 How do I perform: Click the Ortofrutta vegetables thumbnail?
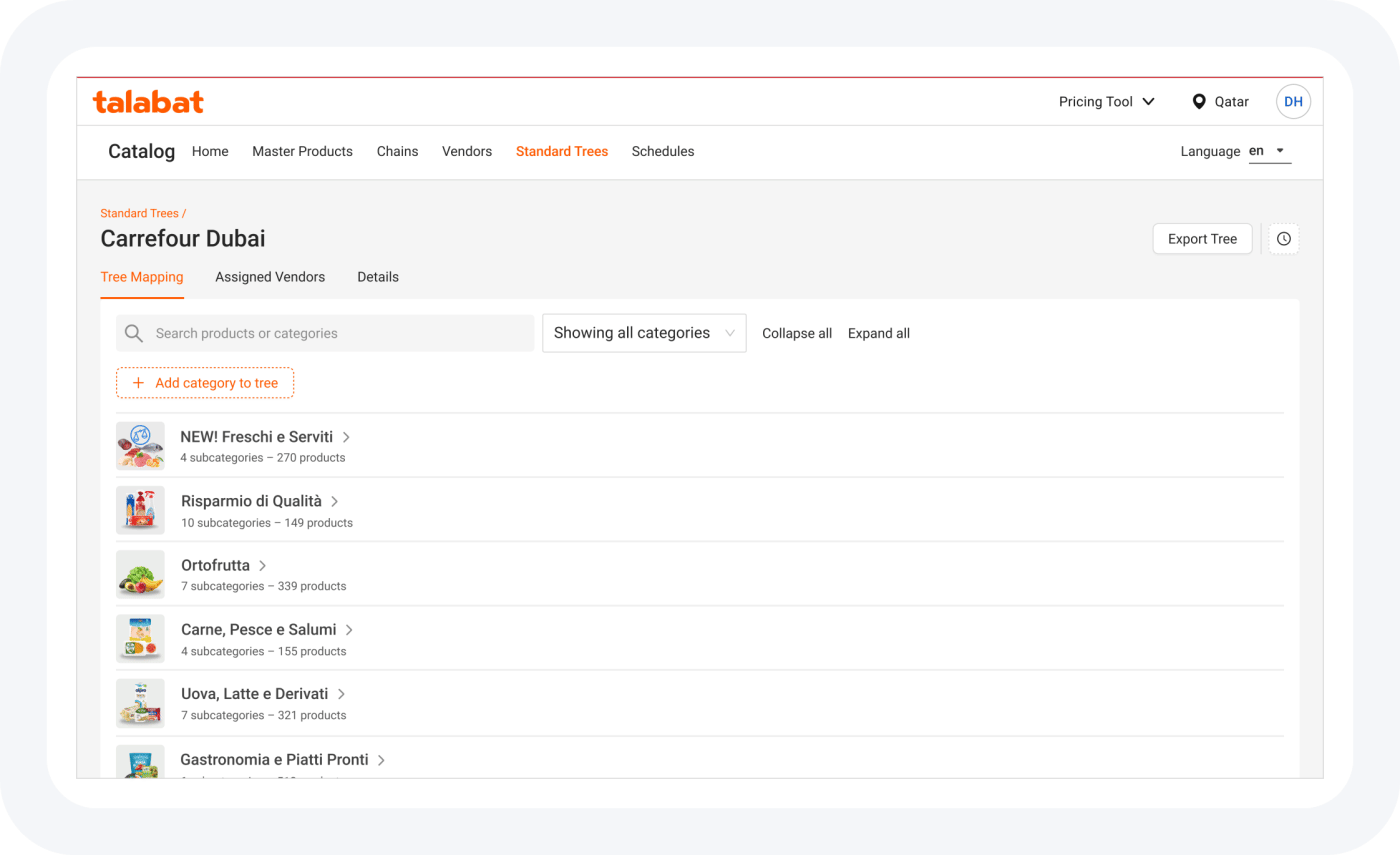140,574
